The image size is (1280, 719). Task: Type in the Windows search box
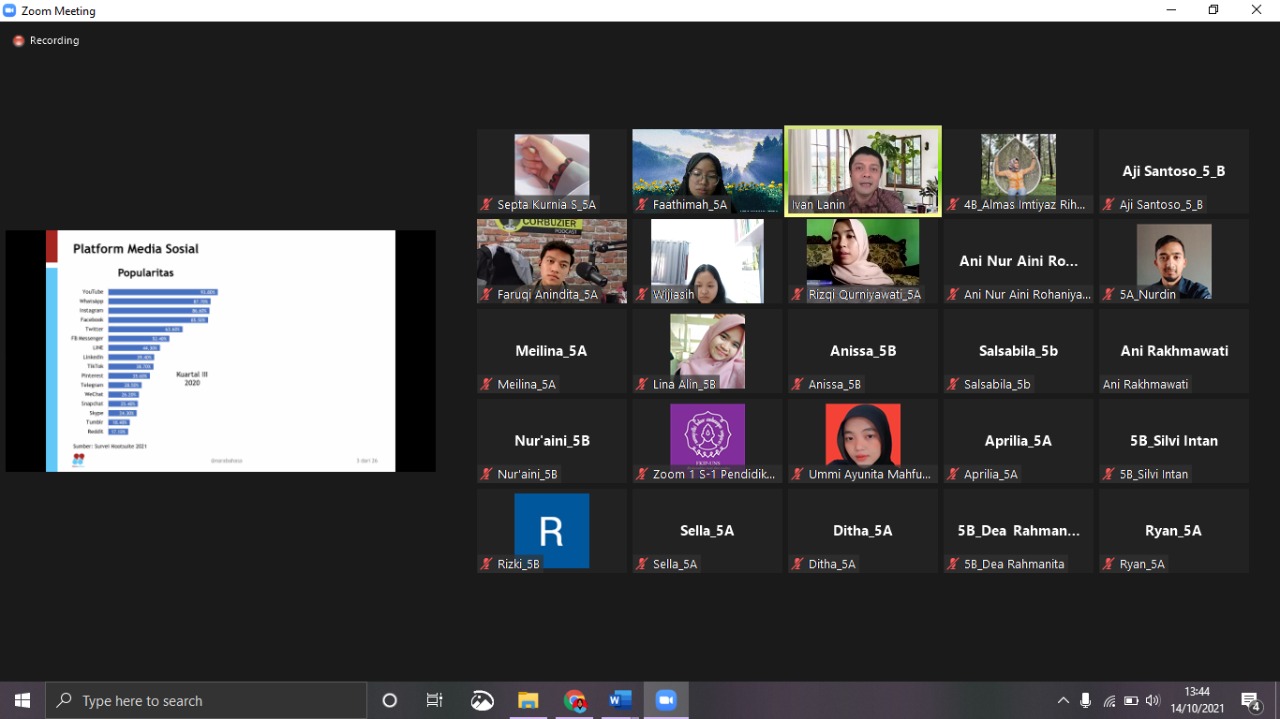pyautogui.click(x=210, y=700)
